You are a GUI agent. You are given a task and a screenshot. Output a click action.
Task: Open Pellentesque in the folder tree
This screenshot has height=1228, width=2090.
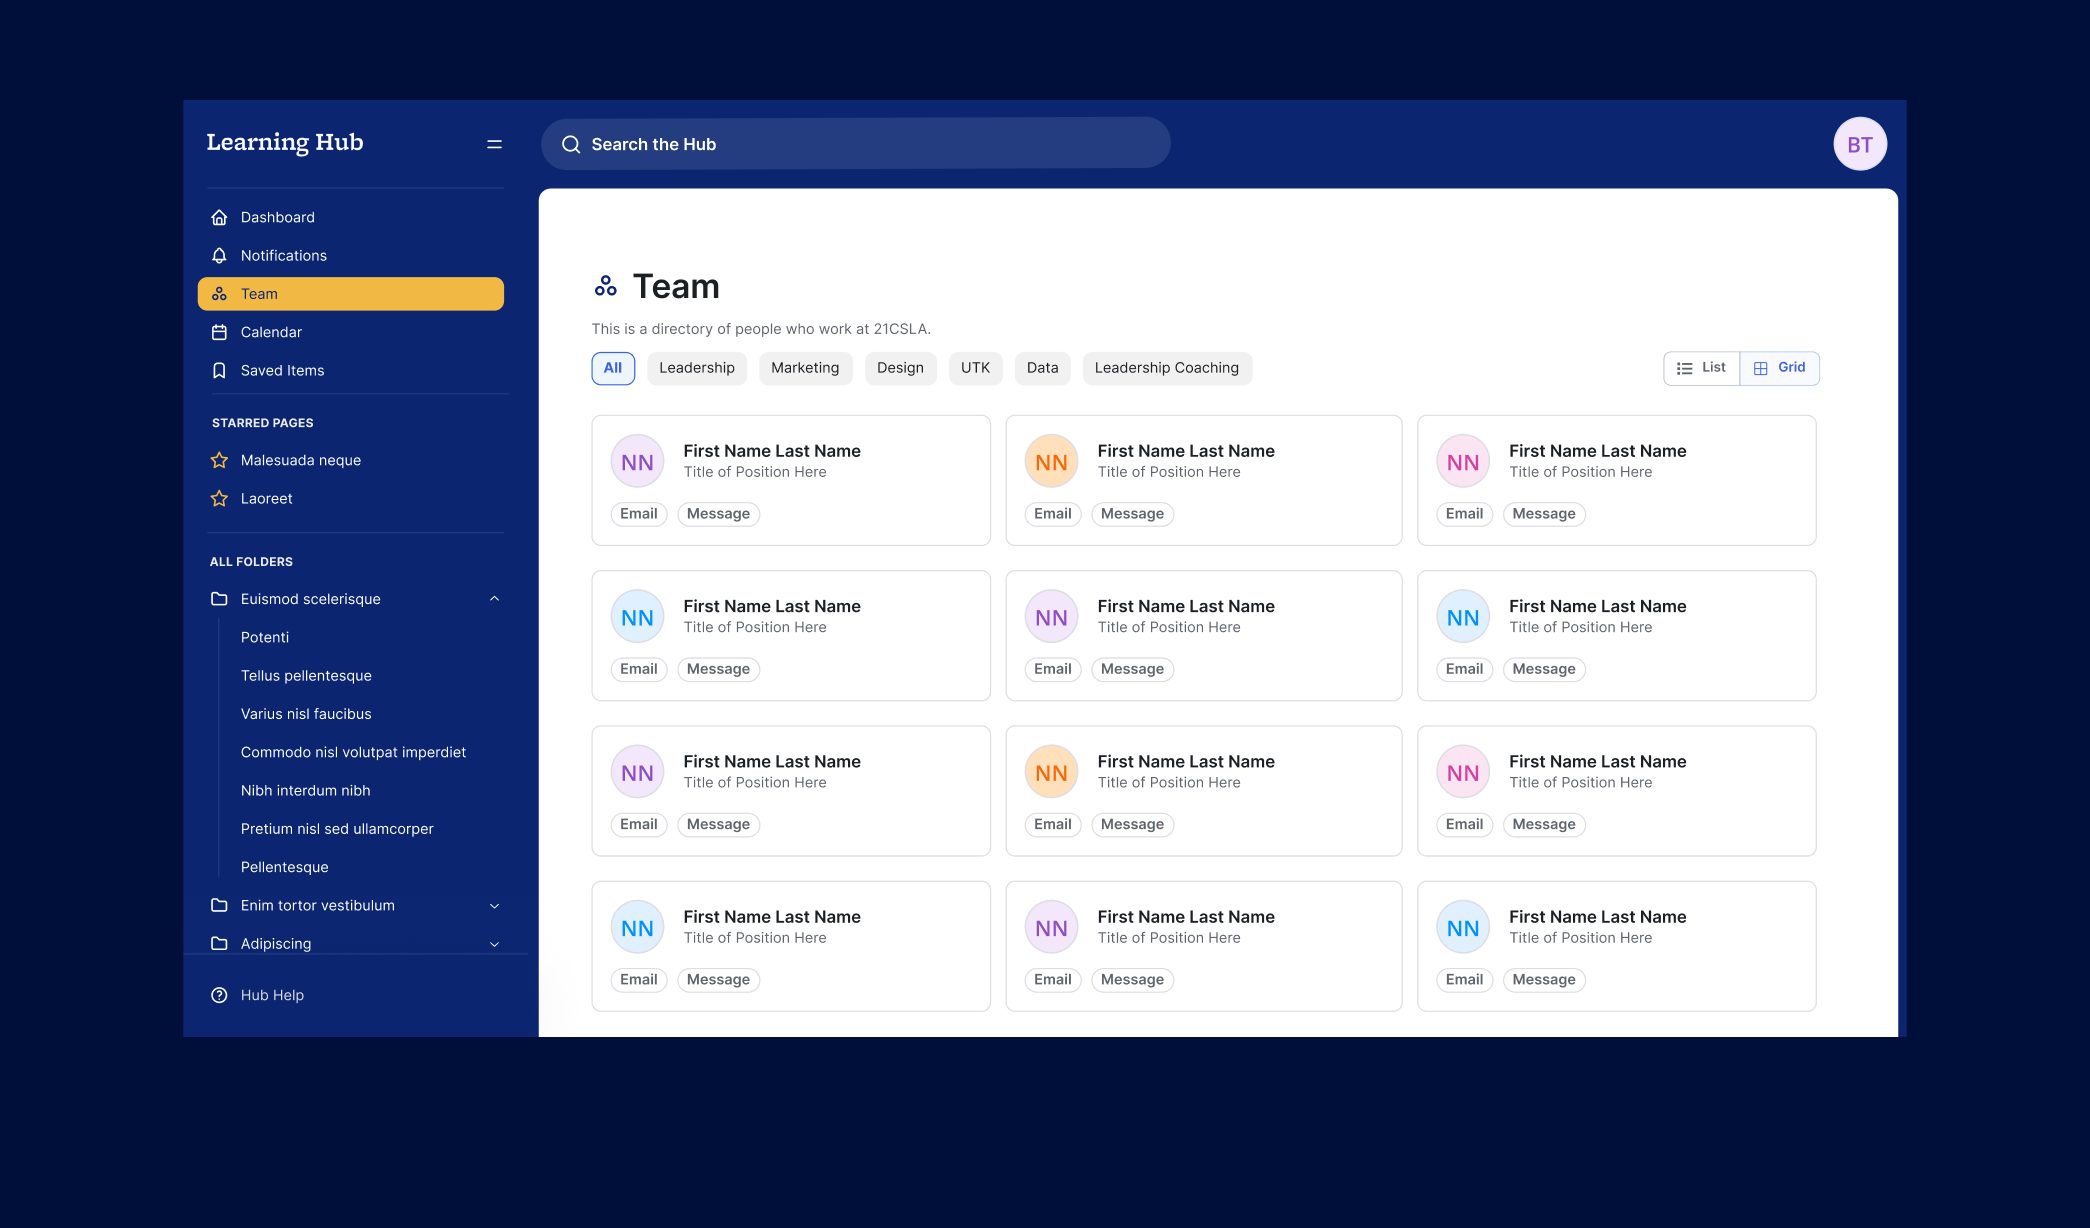(x=284, y=867)
